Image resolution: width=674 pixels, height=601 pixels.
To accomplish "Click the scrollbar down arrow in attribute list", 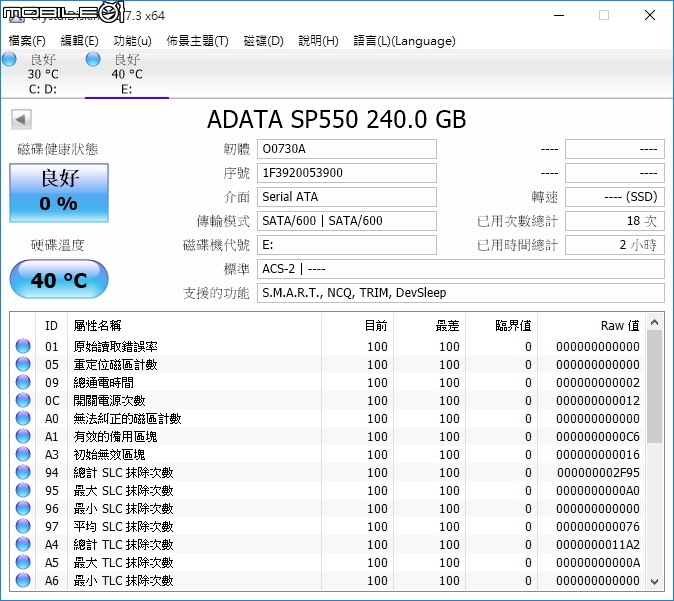I will [655, 581].
